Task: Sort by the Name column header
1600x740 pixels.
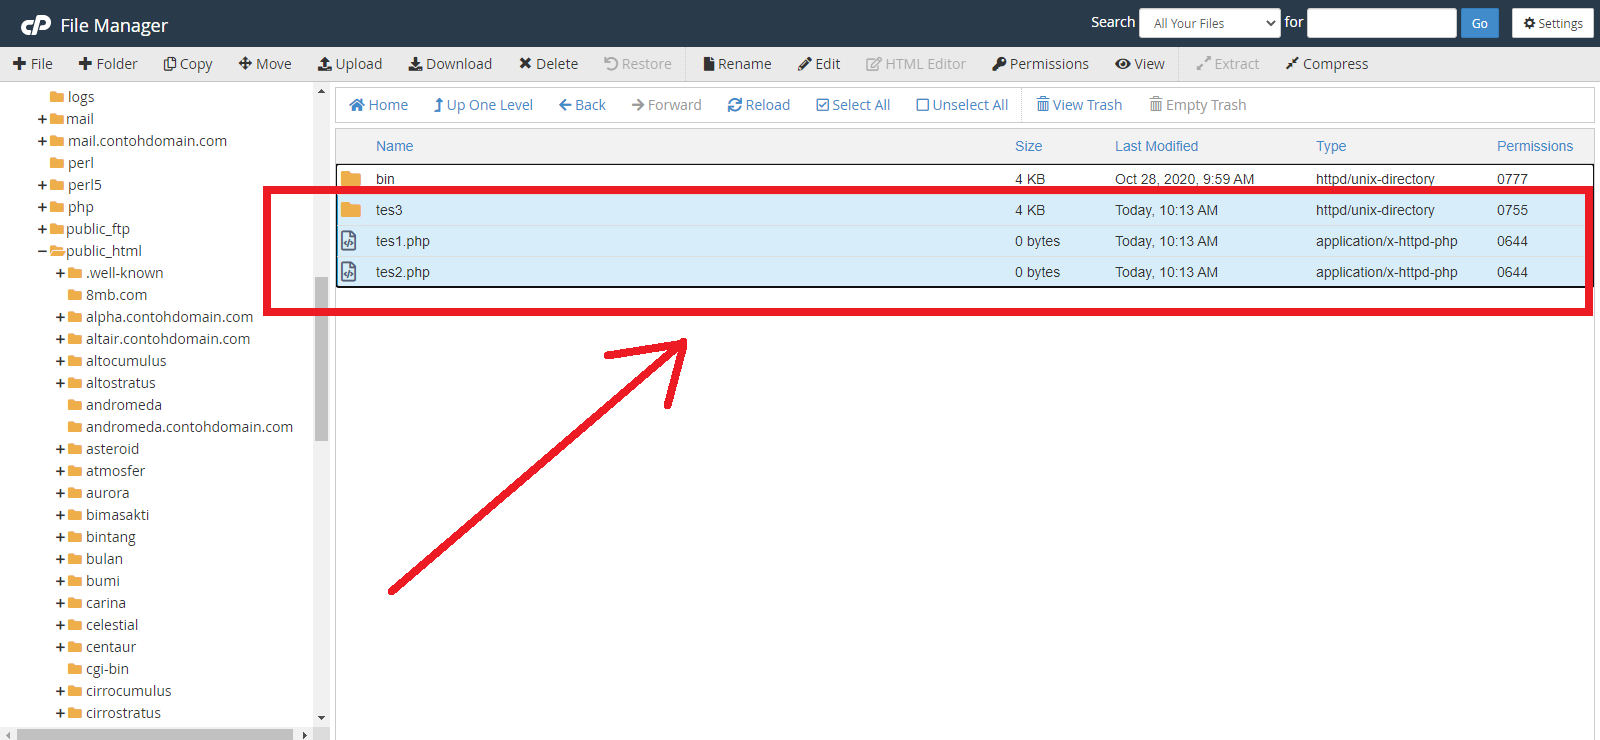Action: 394,146
